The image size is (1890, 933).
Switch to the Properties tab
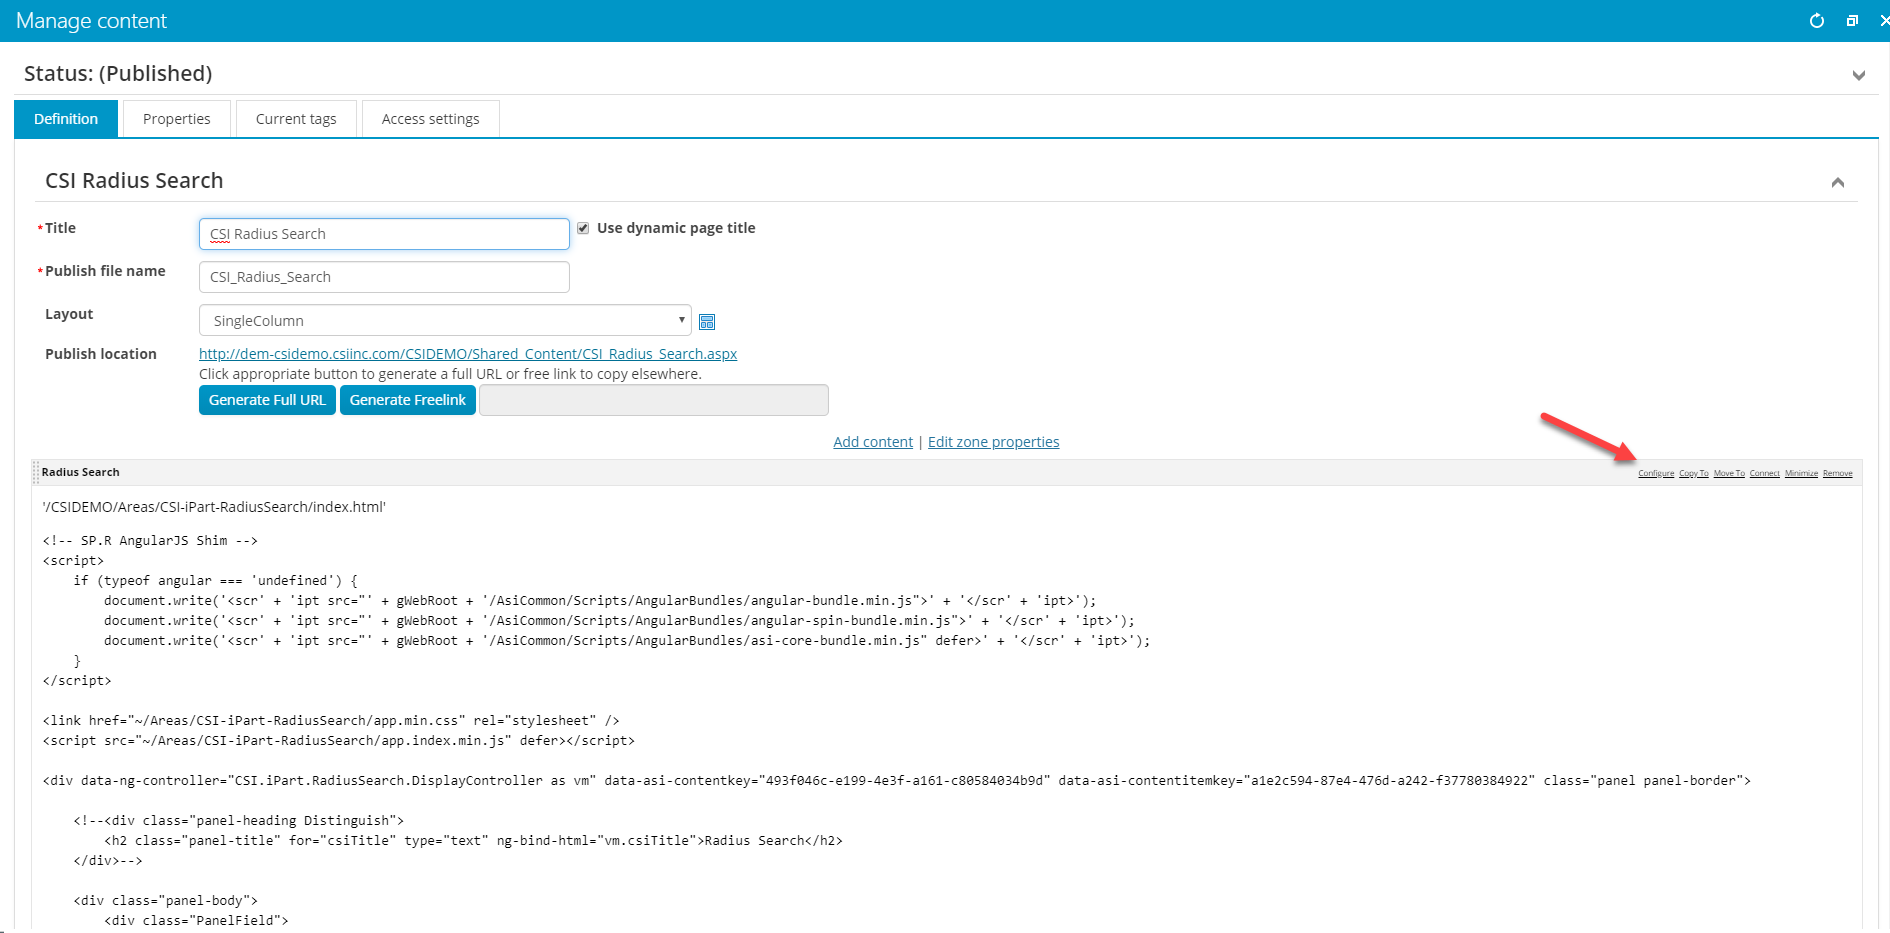(176, 119)
